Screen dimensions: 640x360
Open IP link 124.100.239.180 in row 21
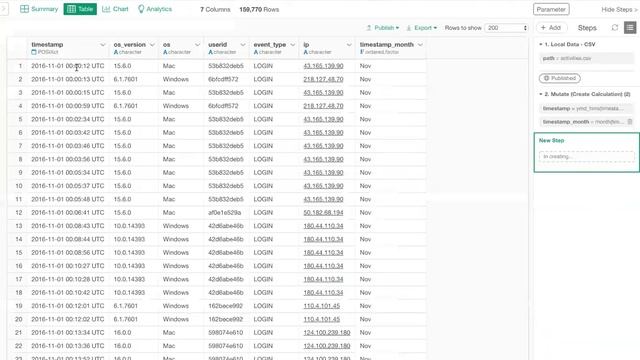tap(327, 333)
